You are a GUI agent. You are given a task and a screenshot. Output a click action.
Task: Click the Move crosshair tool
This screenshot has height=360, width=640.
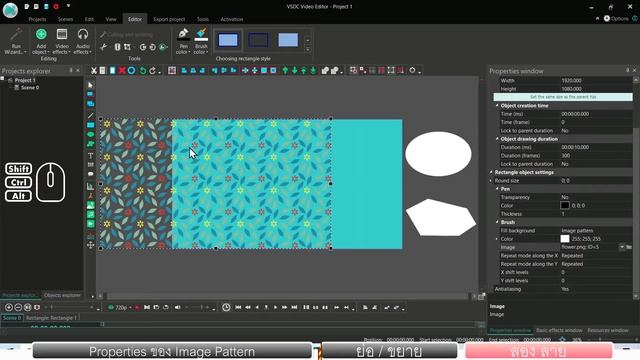[x=91, y=245]
